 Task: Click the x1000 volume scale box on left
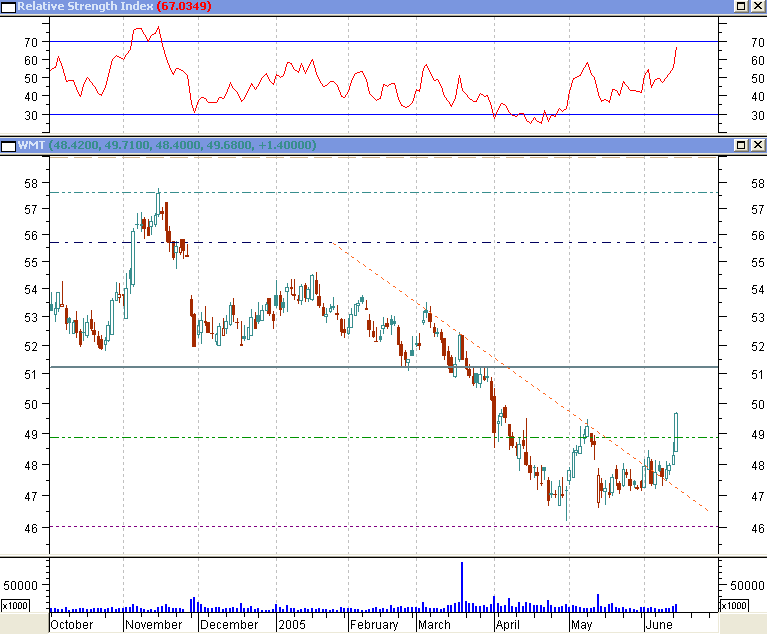coord(15,606)
